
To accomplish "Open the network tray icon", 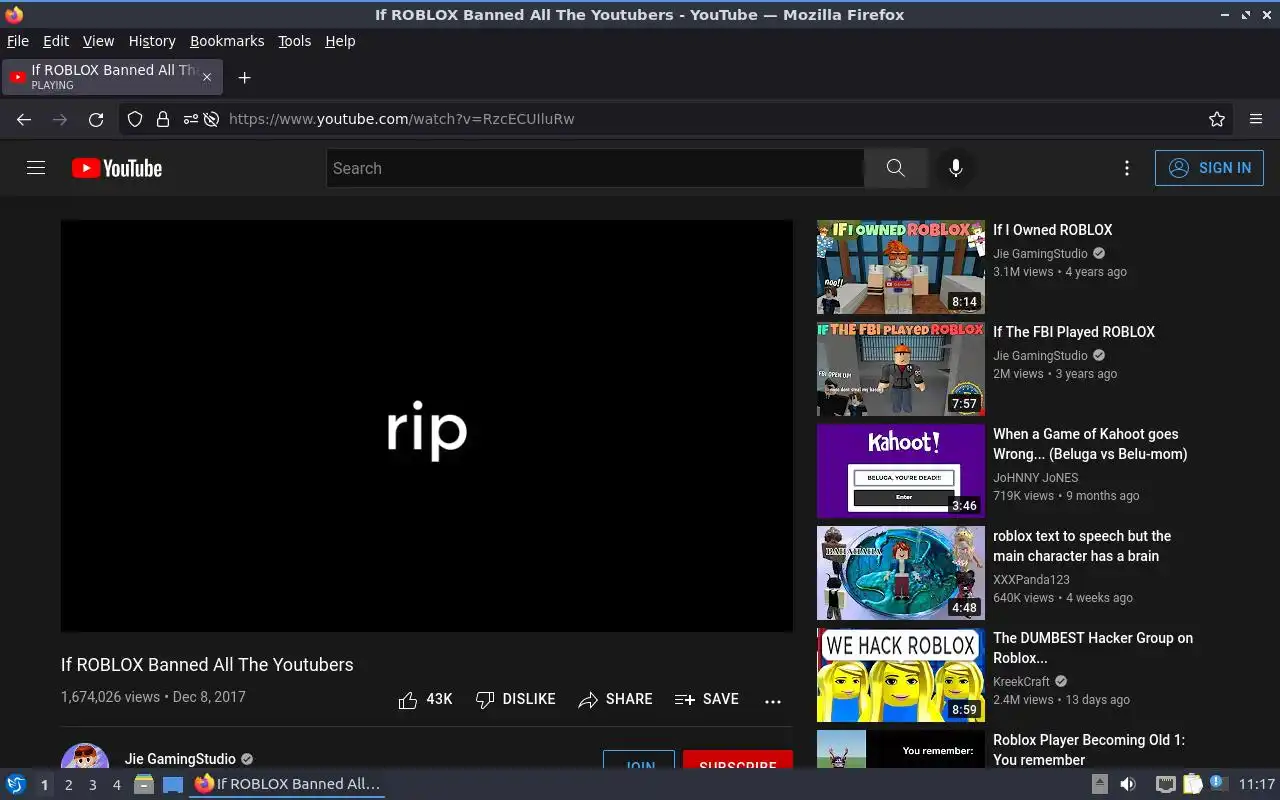I will [x=1166, y=785].
